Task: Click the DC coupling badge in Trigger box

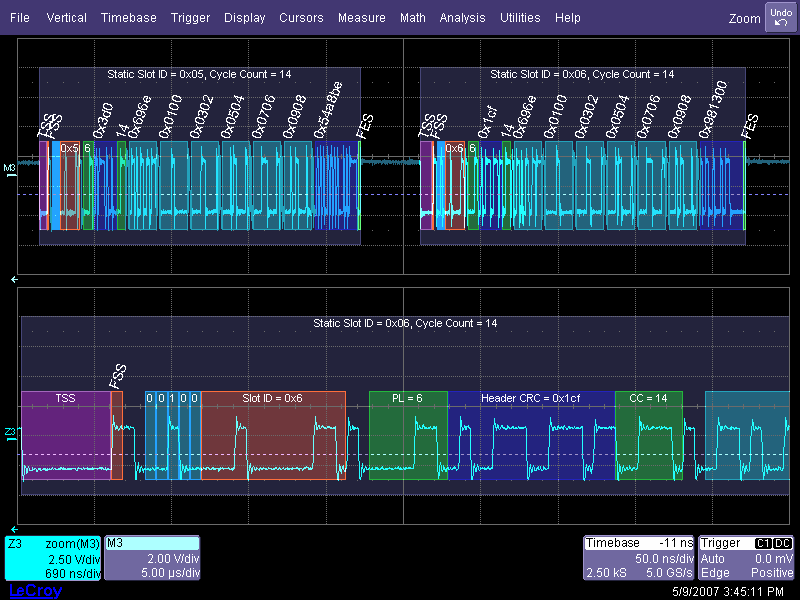Action: pos(783,543)
